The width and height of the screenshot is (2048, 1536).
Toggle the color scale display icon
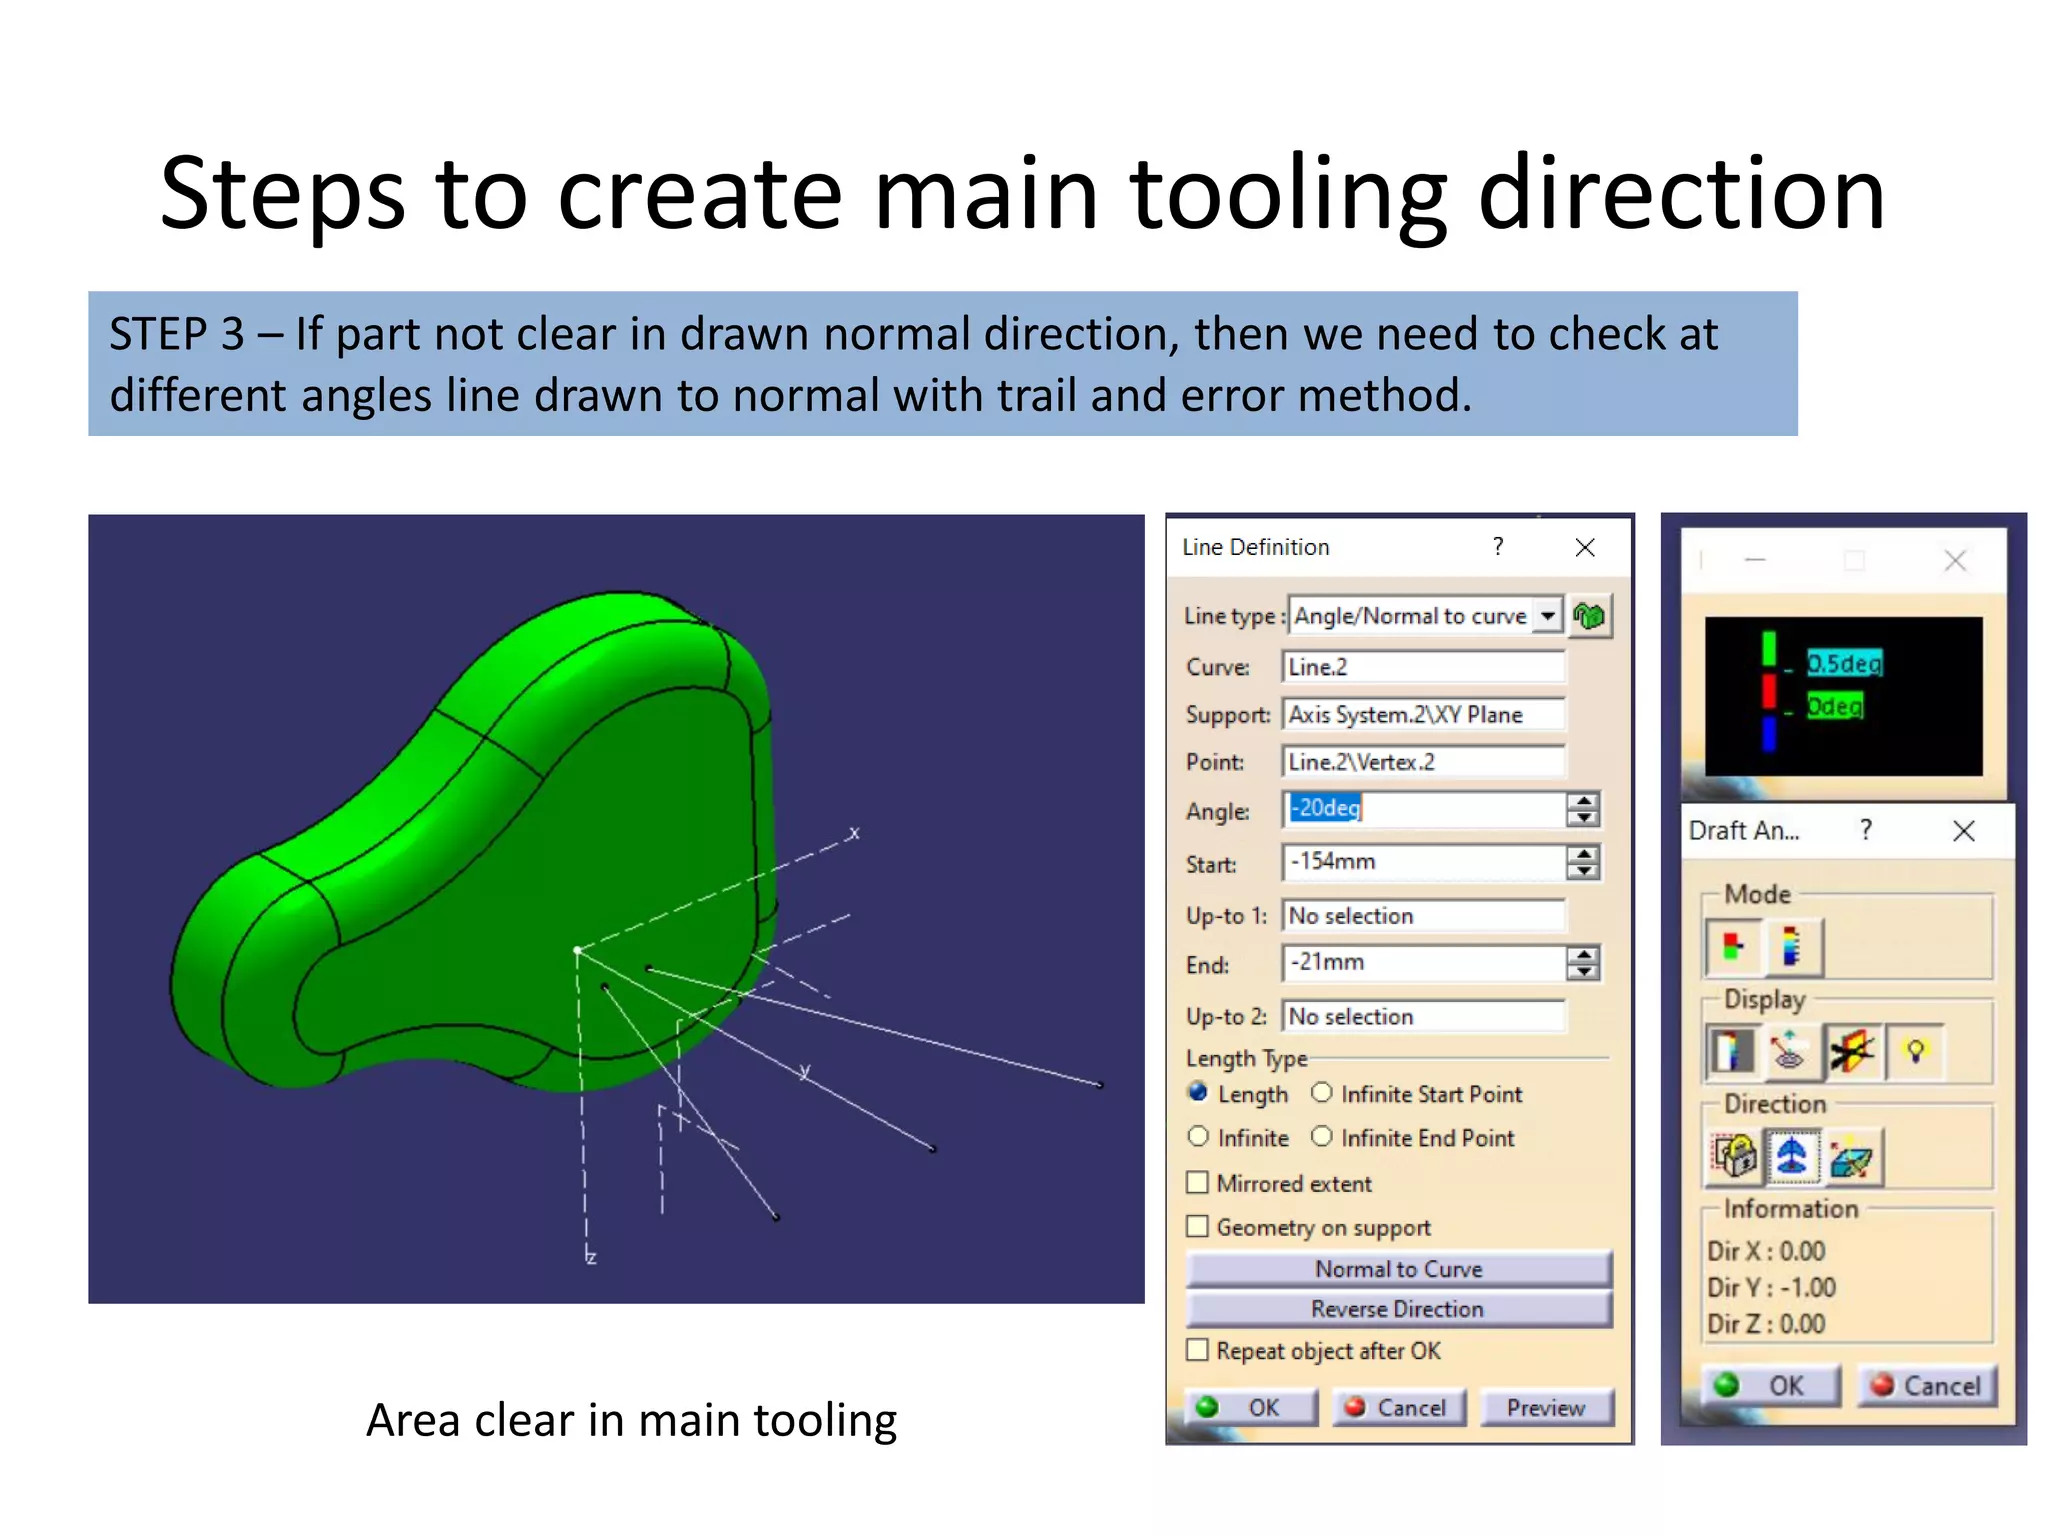(1732, 1051)
